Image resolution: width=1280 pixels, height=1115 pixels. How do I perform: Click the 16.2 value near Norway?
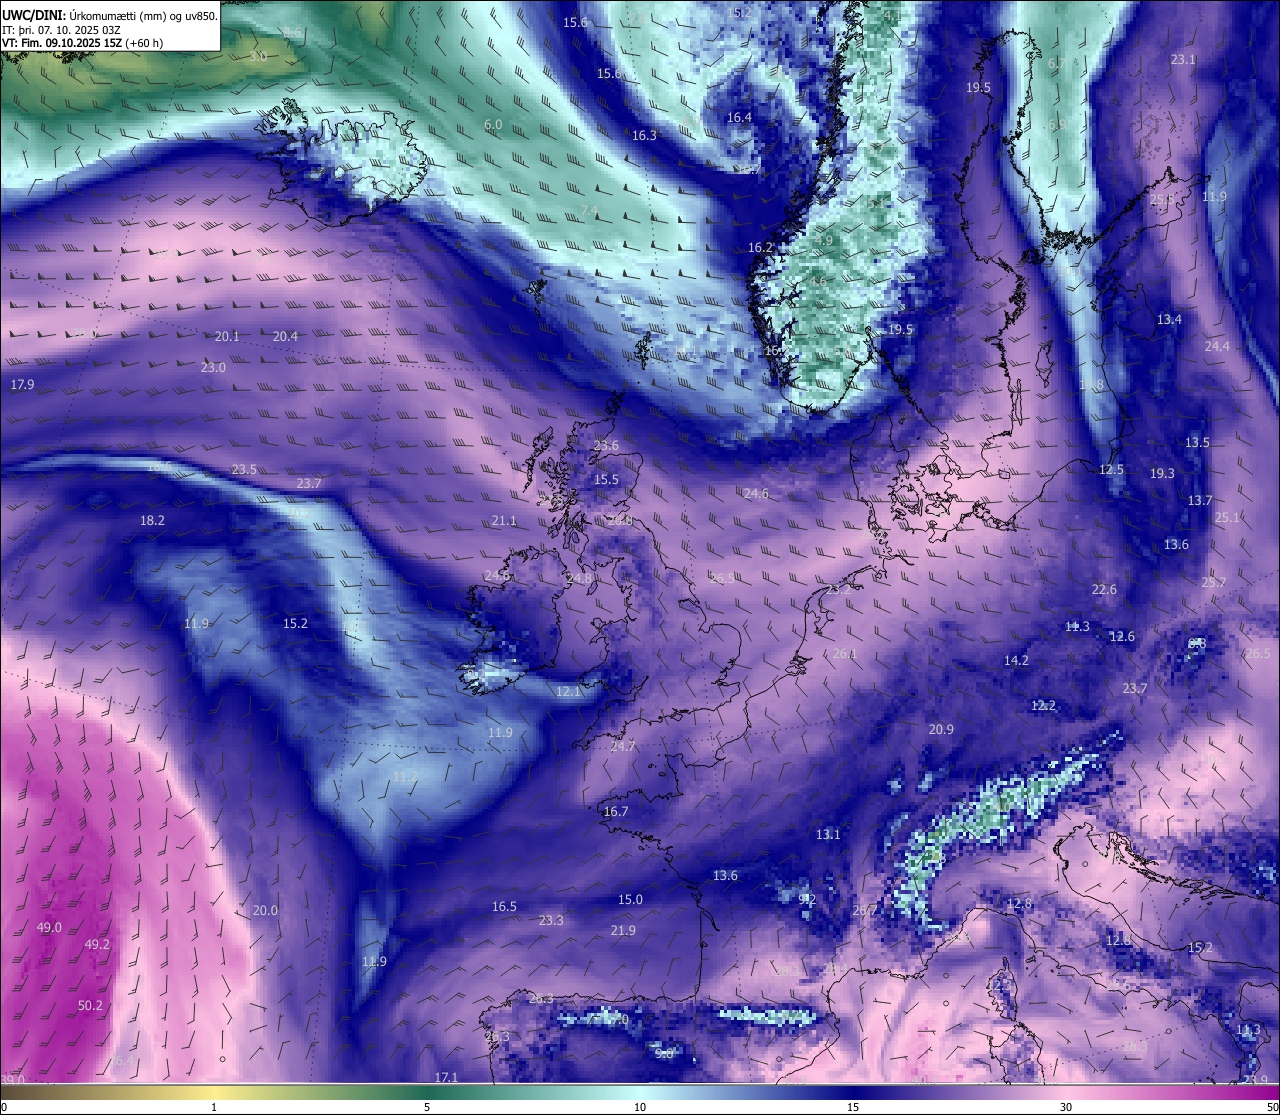[x=760, y=247]
